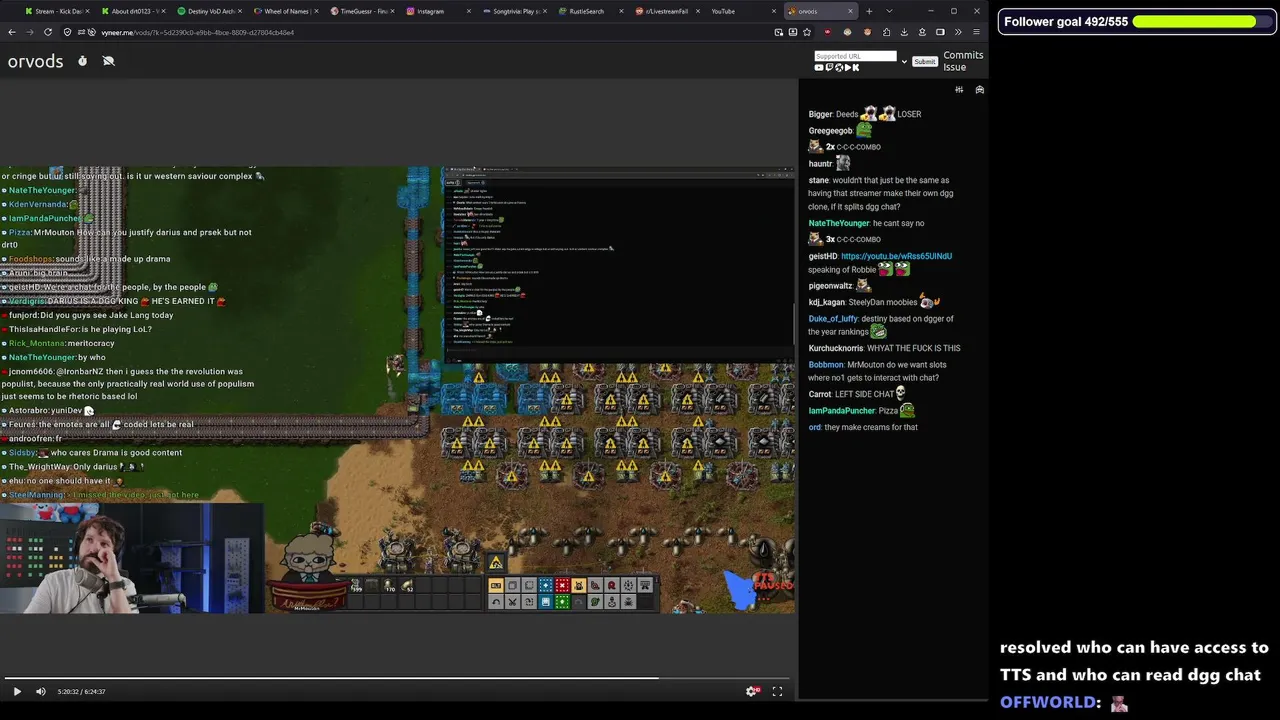The height and width of the screenshot is (720, 1280).
Task: Close the active orvods tab
Action: 851,11
